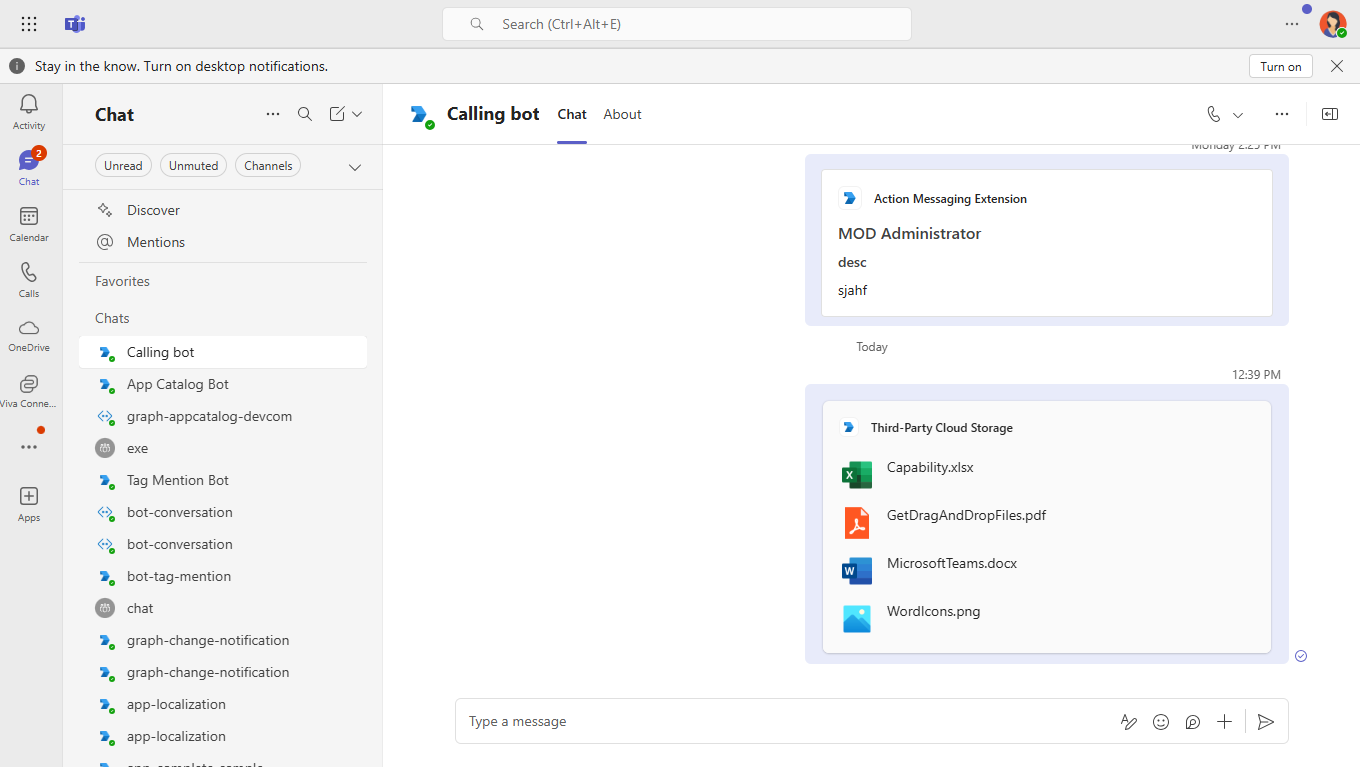Click the search box
The image size is (1360, 767).
[x=677, y=24]
